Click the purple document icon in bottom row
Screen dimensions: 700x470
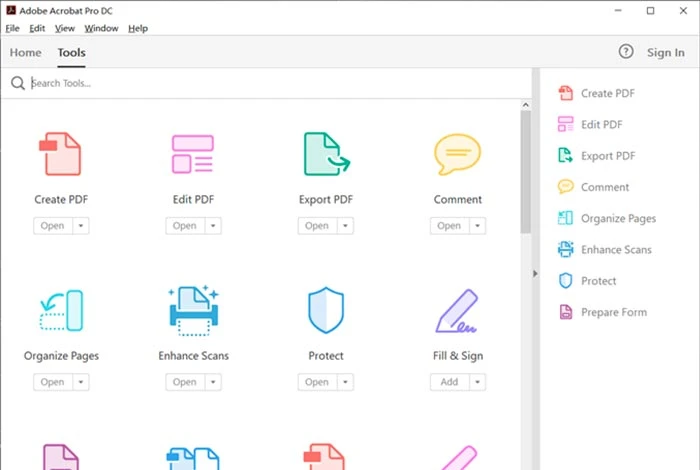pos(61,456)
